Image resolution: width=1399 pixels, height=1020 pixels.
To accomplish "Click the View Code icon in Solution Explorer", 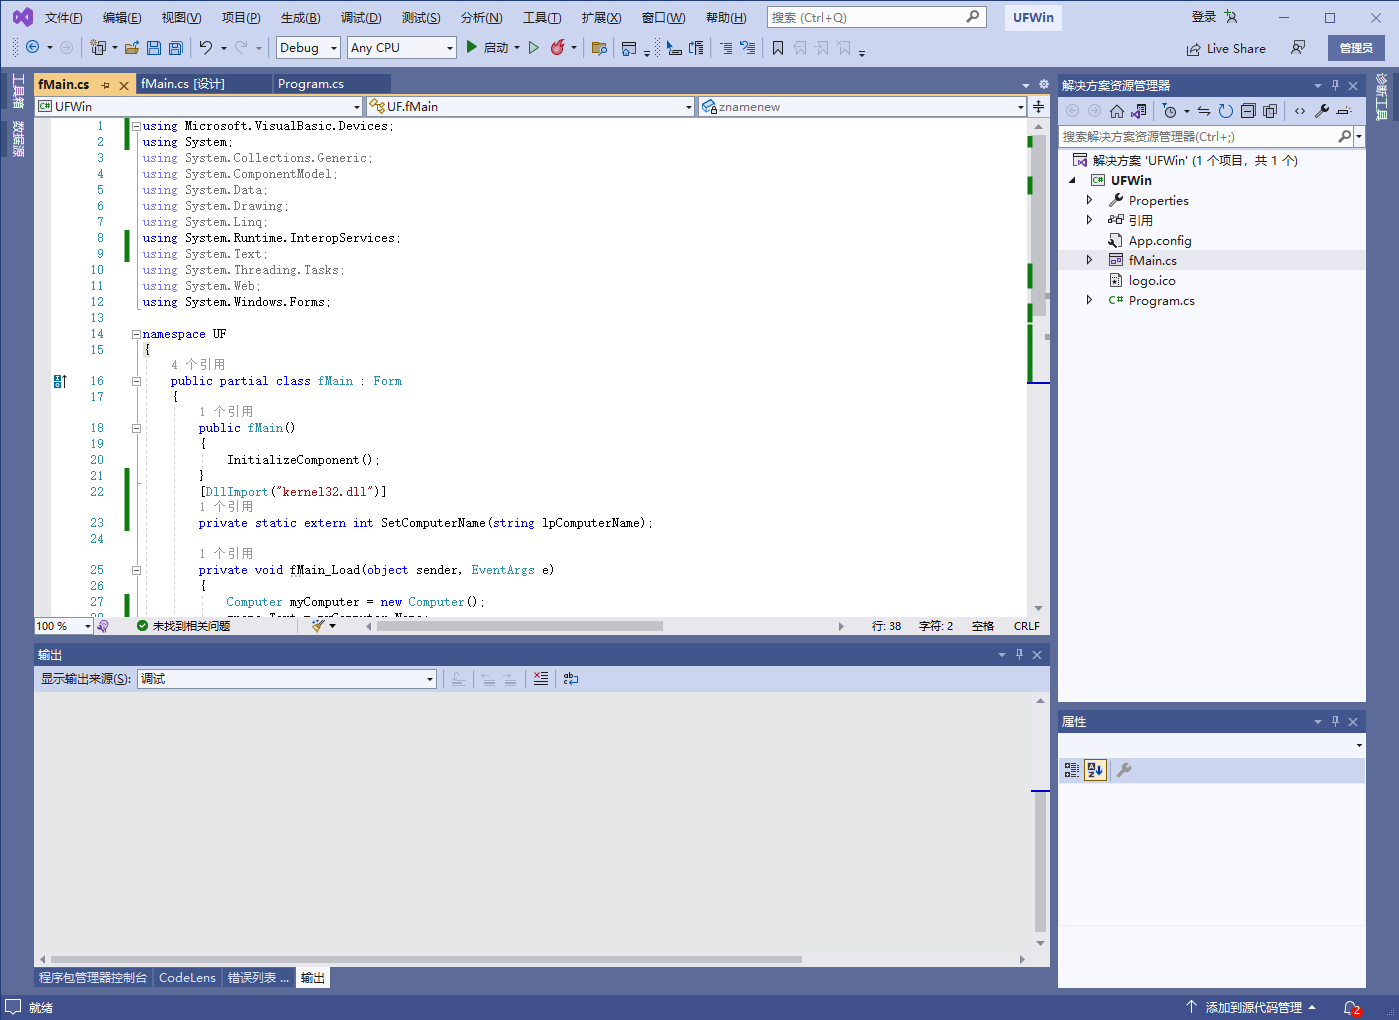I will tap(1300, 111).
